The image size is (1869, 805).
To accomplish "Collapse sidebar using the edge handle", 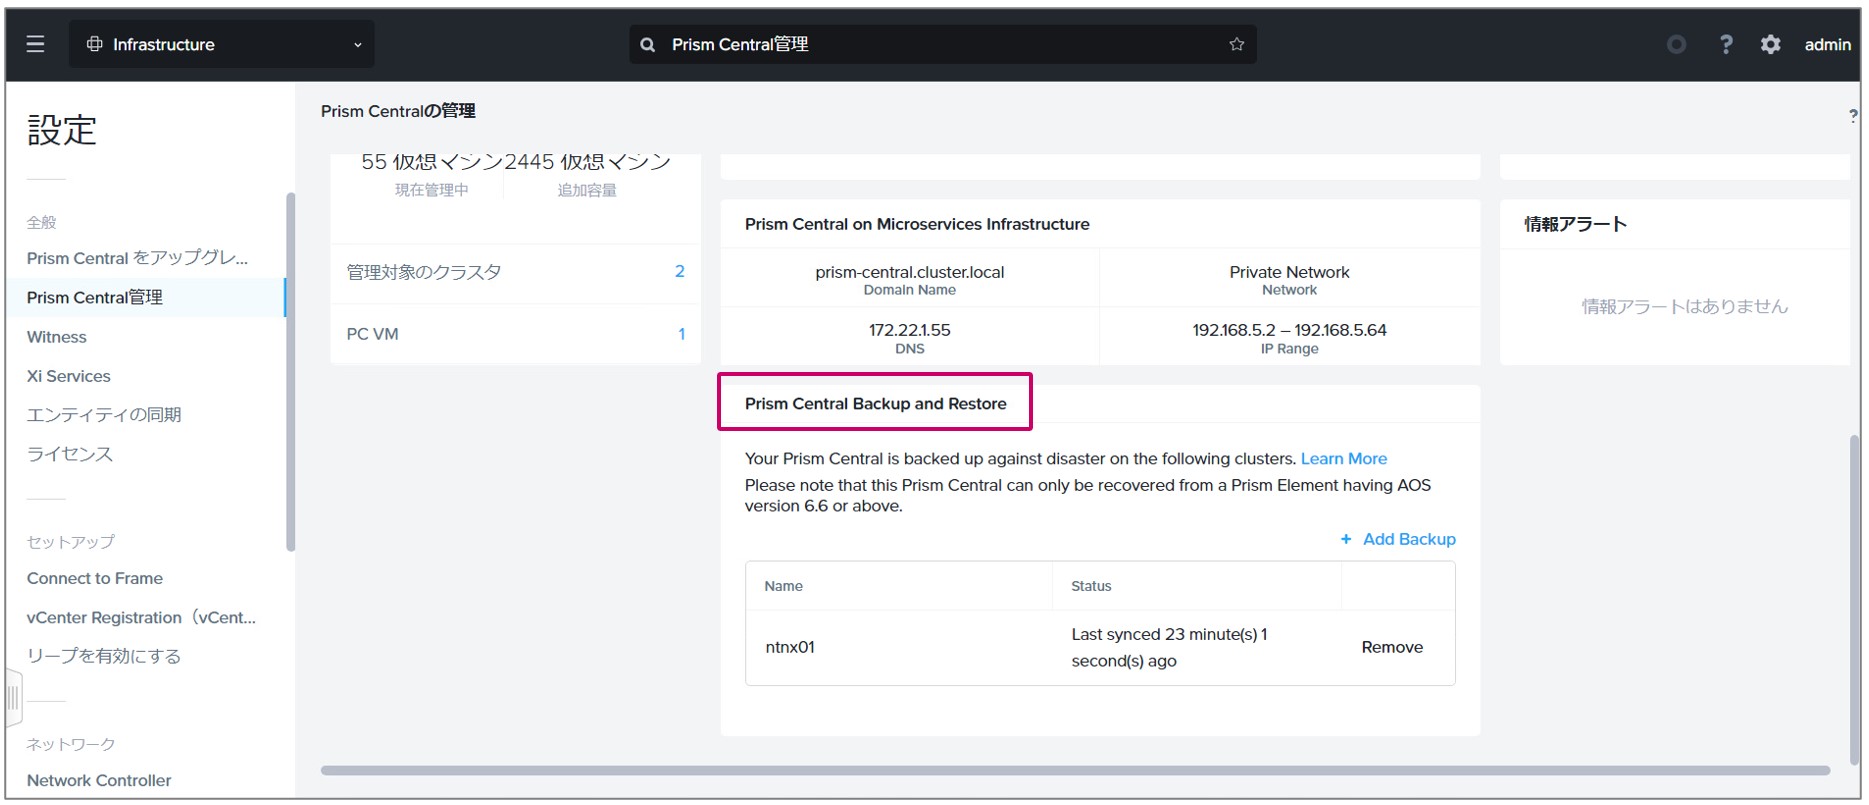I will [13, 697].
